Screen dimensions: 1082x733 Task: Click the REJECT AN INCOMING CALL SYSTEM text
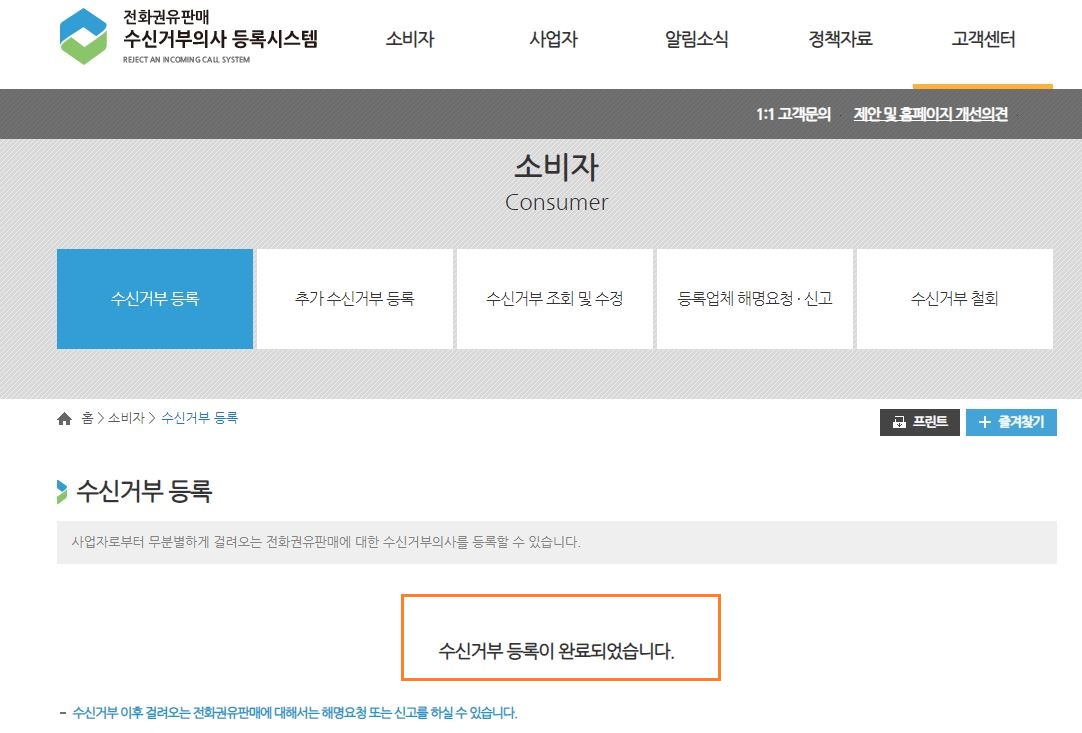click(186, 60)
